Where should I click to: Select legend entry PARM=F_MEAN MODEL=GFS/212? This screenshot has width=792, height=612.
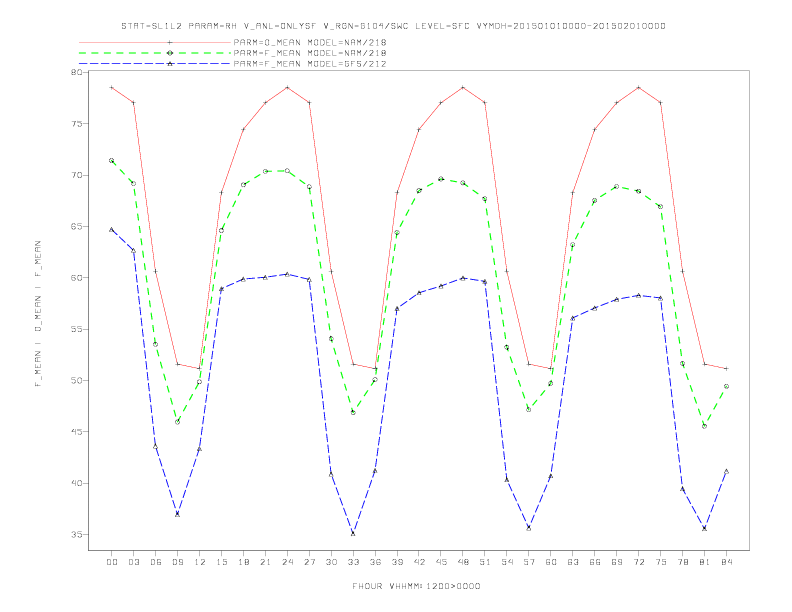[x=310, y=64]
